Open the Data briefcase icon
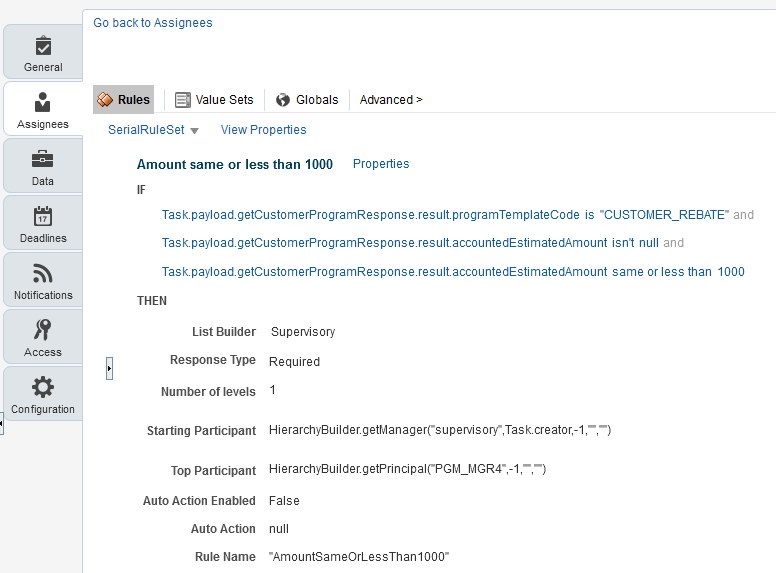The width and height of the screenshot is (776, 573). tap(43, 159)
